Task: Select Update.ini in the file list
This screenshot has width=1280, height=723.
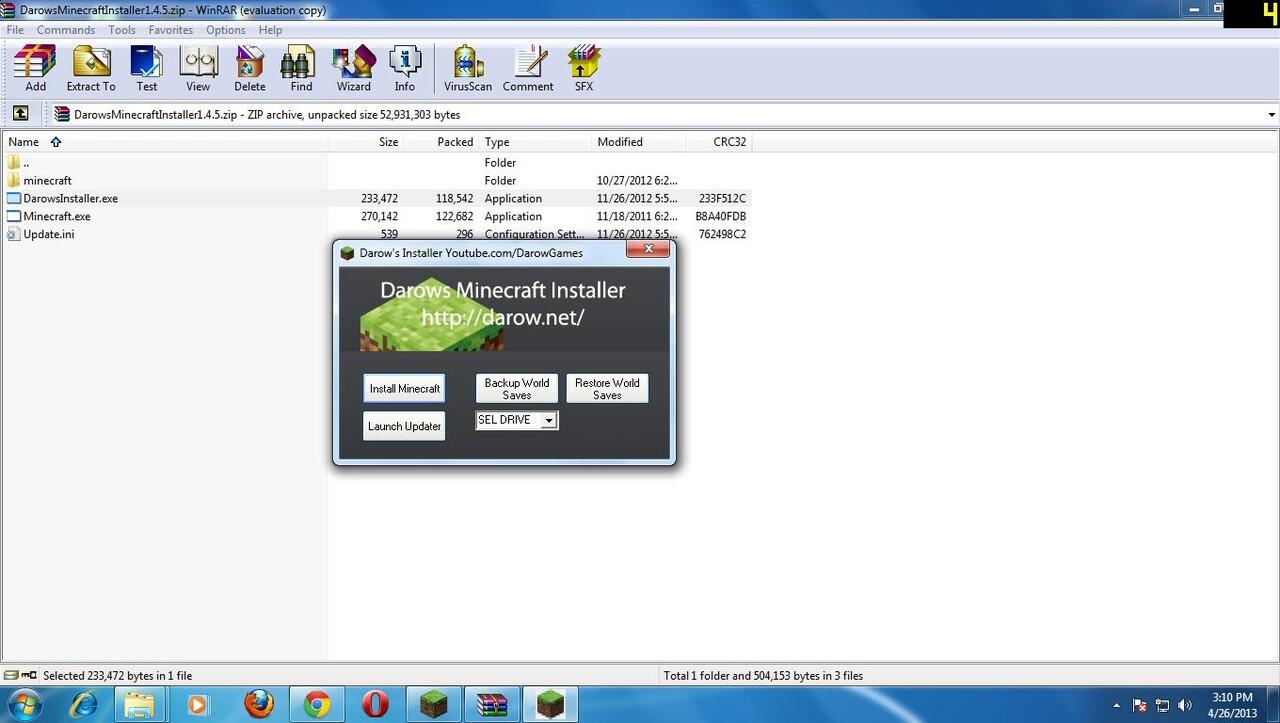Action: coord(377,234)
